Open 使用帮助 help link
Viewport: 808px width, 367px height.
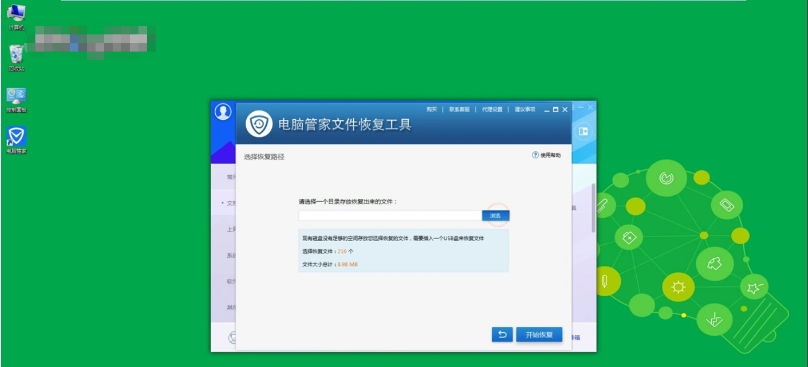(546, 155)
